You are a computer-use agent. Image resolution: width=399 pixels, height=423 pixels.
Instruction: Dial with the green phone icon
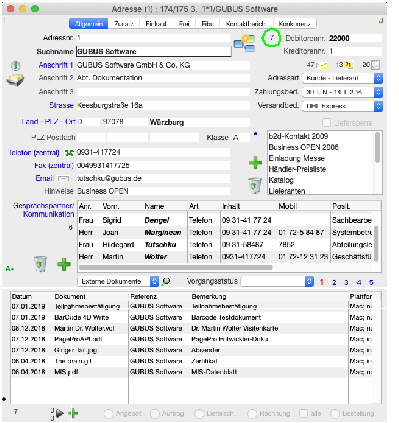coord(69,153)
